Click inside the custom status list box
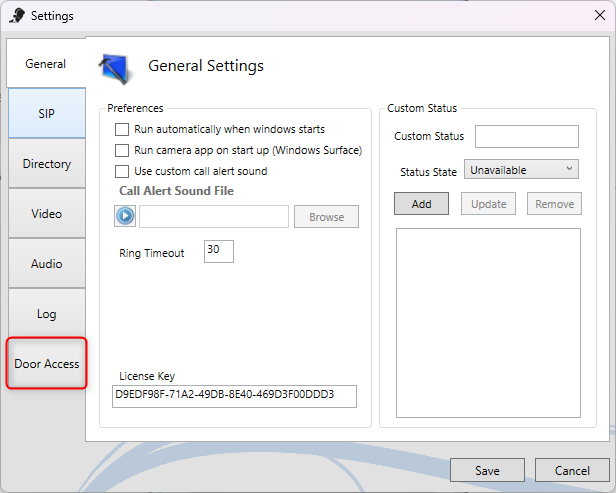 488,323
